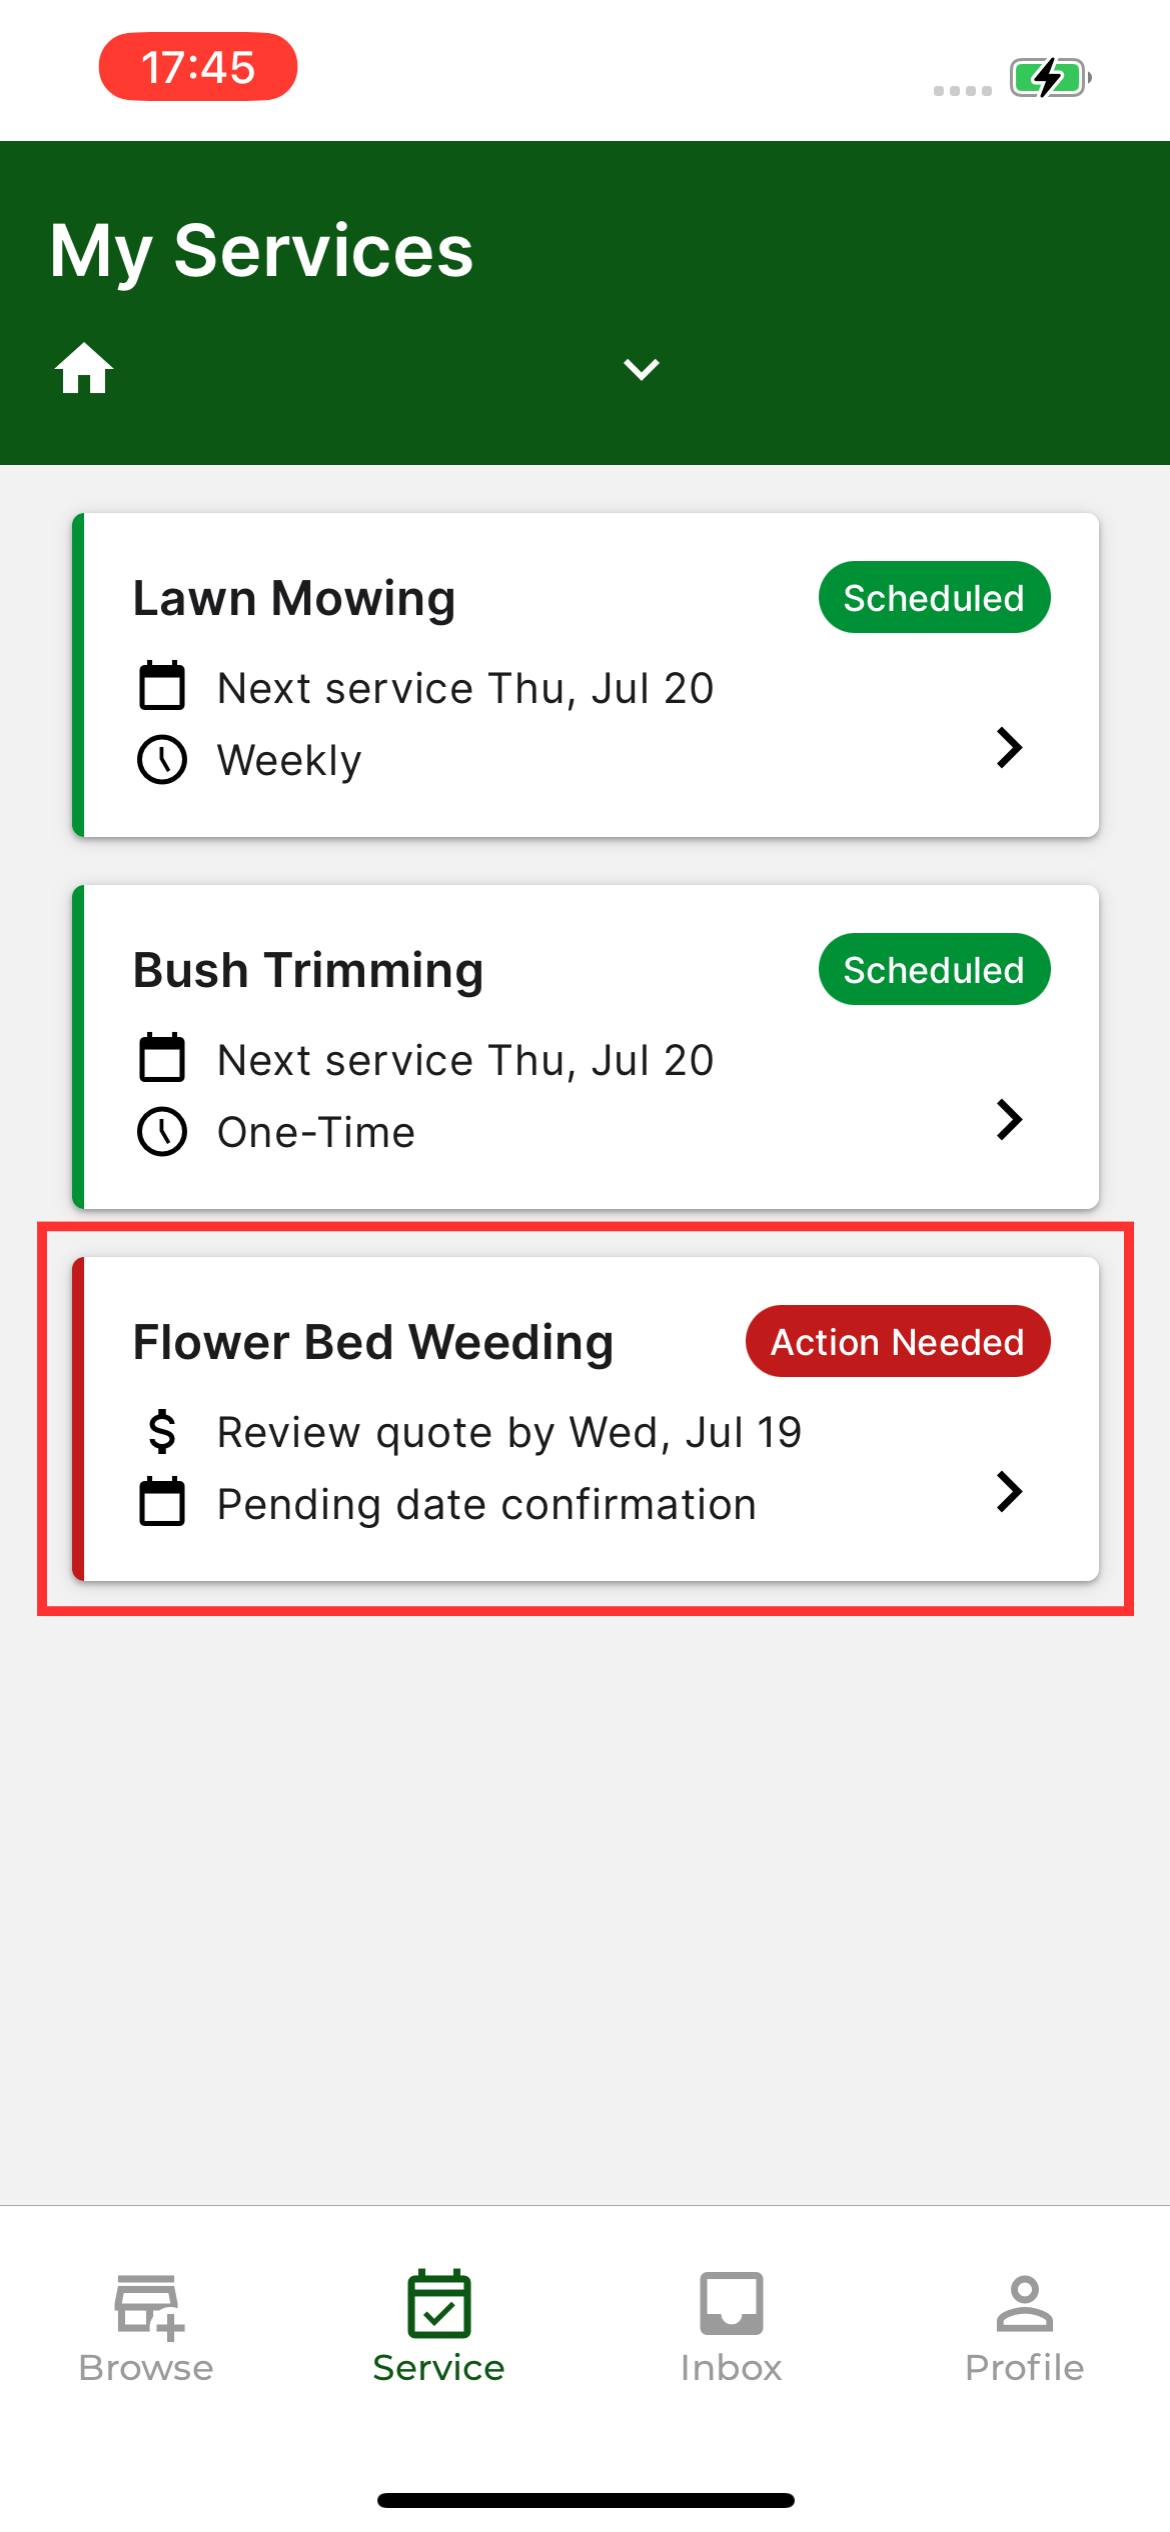Click the clock icon next to One-Time
The width and height of the screenshot is (1170, 2532).
(162, 1132)
